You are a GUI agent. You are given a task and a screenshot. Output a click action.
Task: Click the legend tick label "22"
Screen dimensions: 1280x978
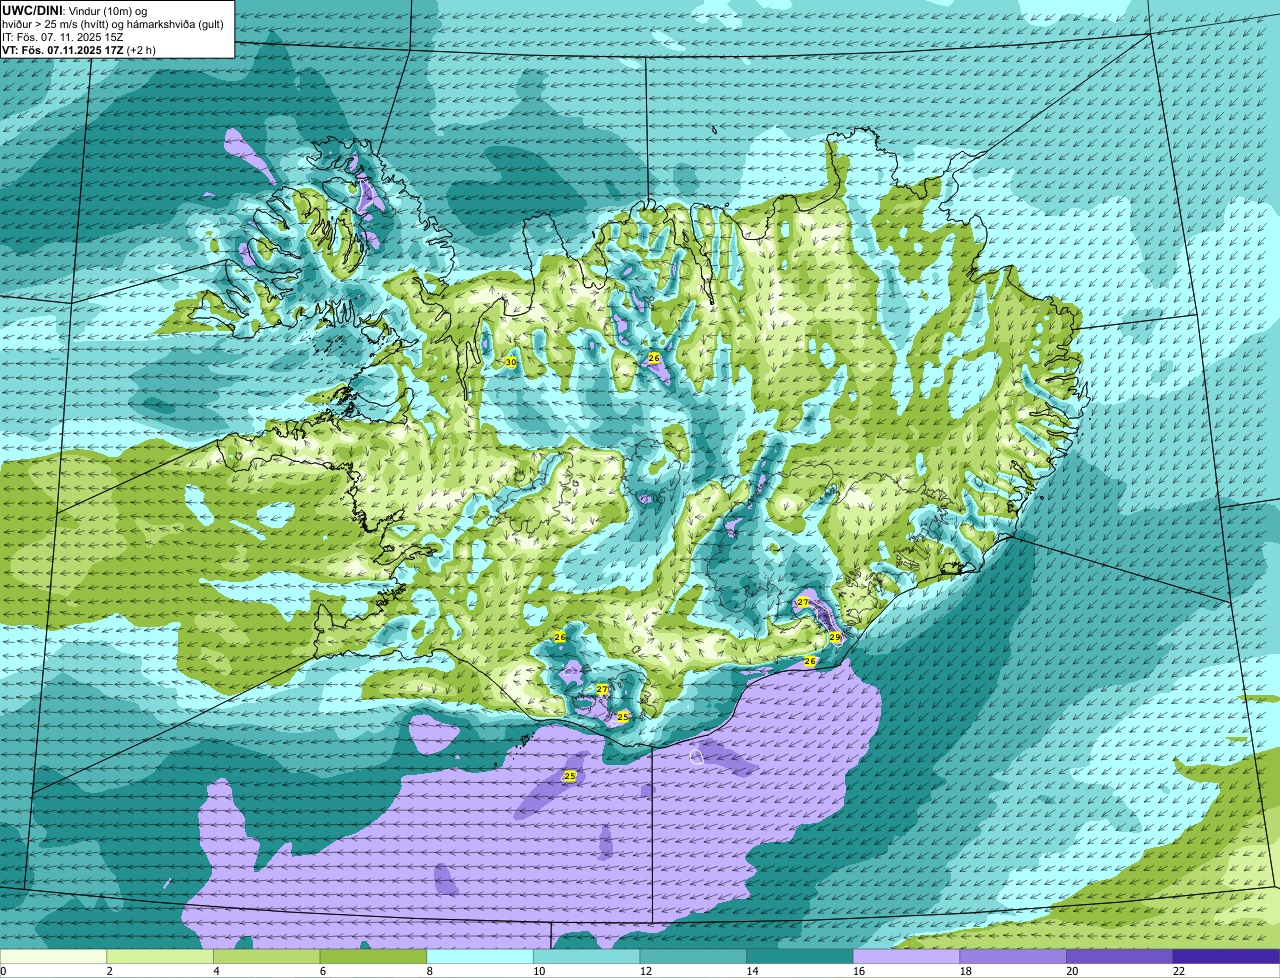coord(1179,971)
